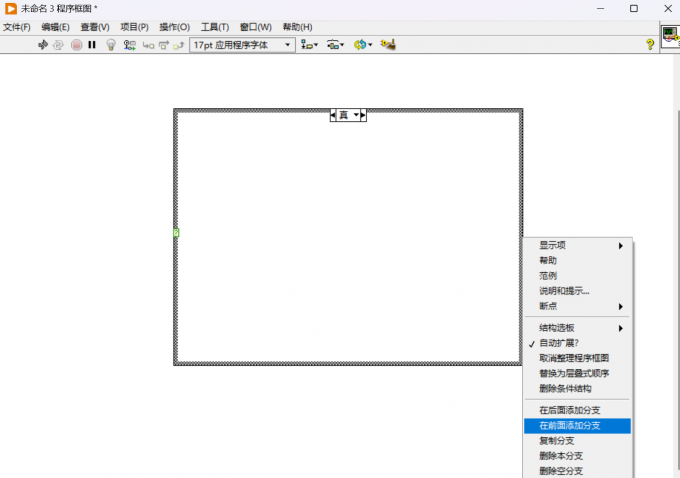Select 删除条件结构 menu entry

pyautogui.click(x=577, y=389)
